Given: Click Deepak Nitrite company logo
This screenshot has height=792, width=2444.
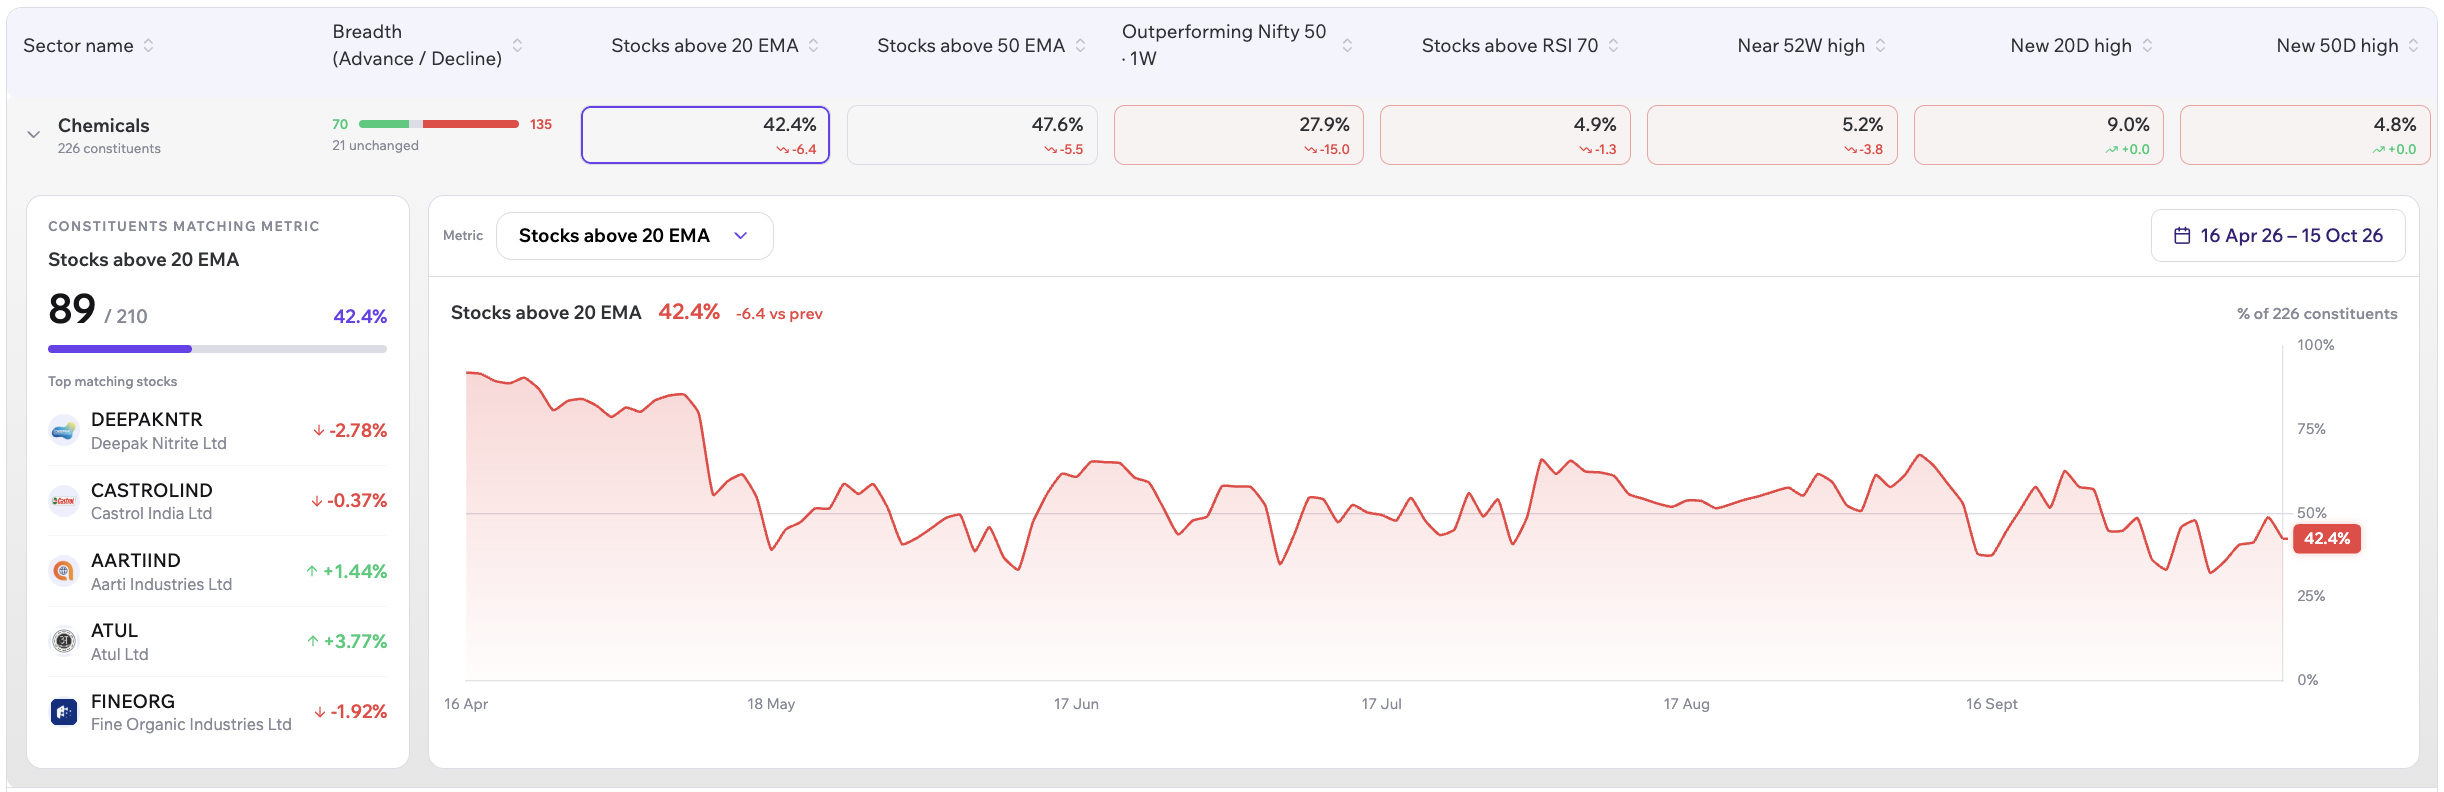Looking at the screenshot, I should [x=64, y=431].
